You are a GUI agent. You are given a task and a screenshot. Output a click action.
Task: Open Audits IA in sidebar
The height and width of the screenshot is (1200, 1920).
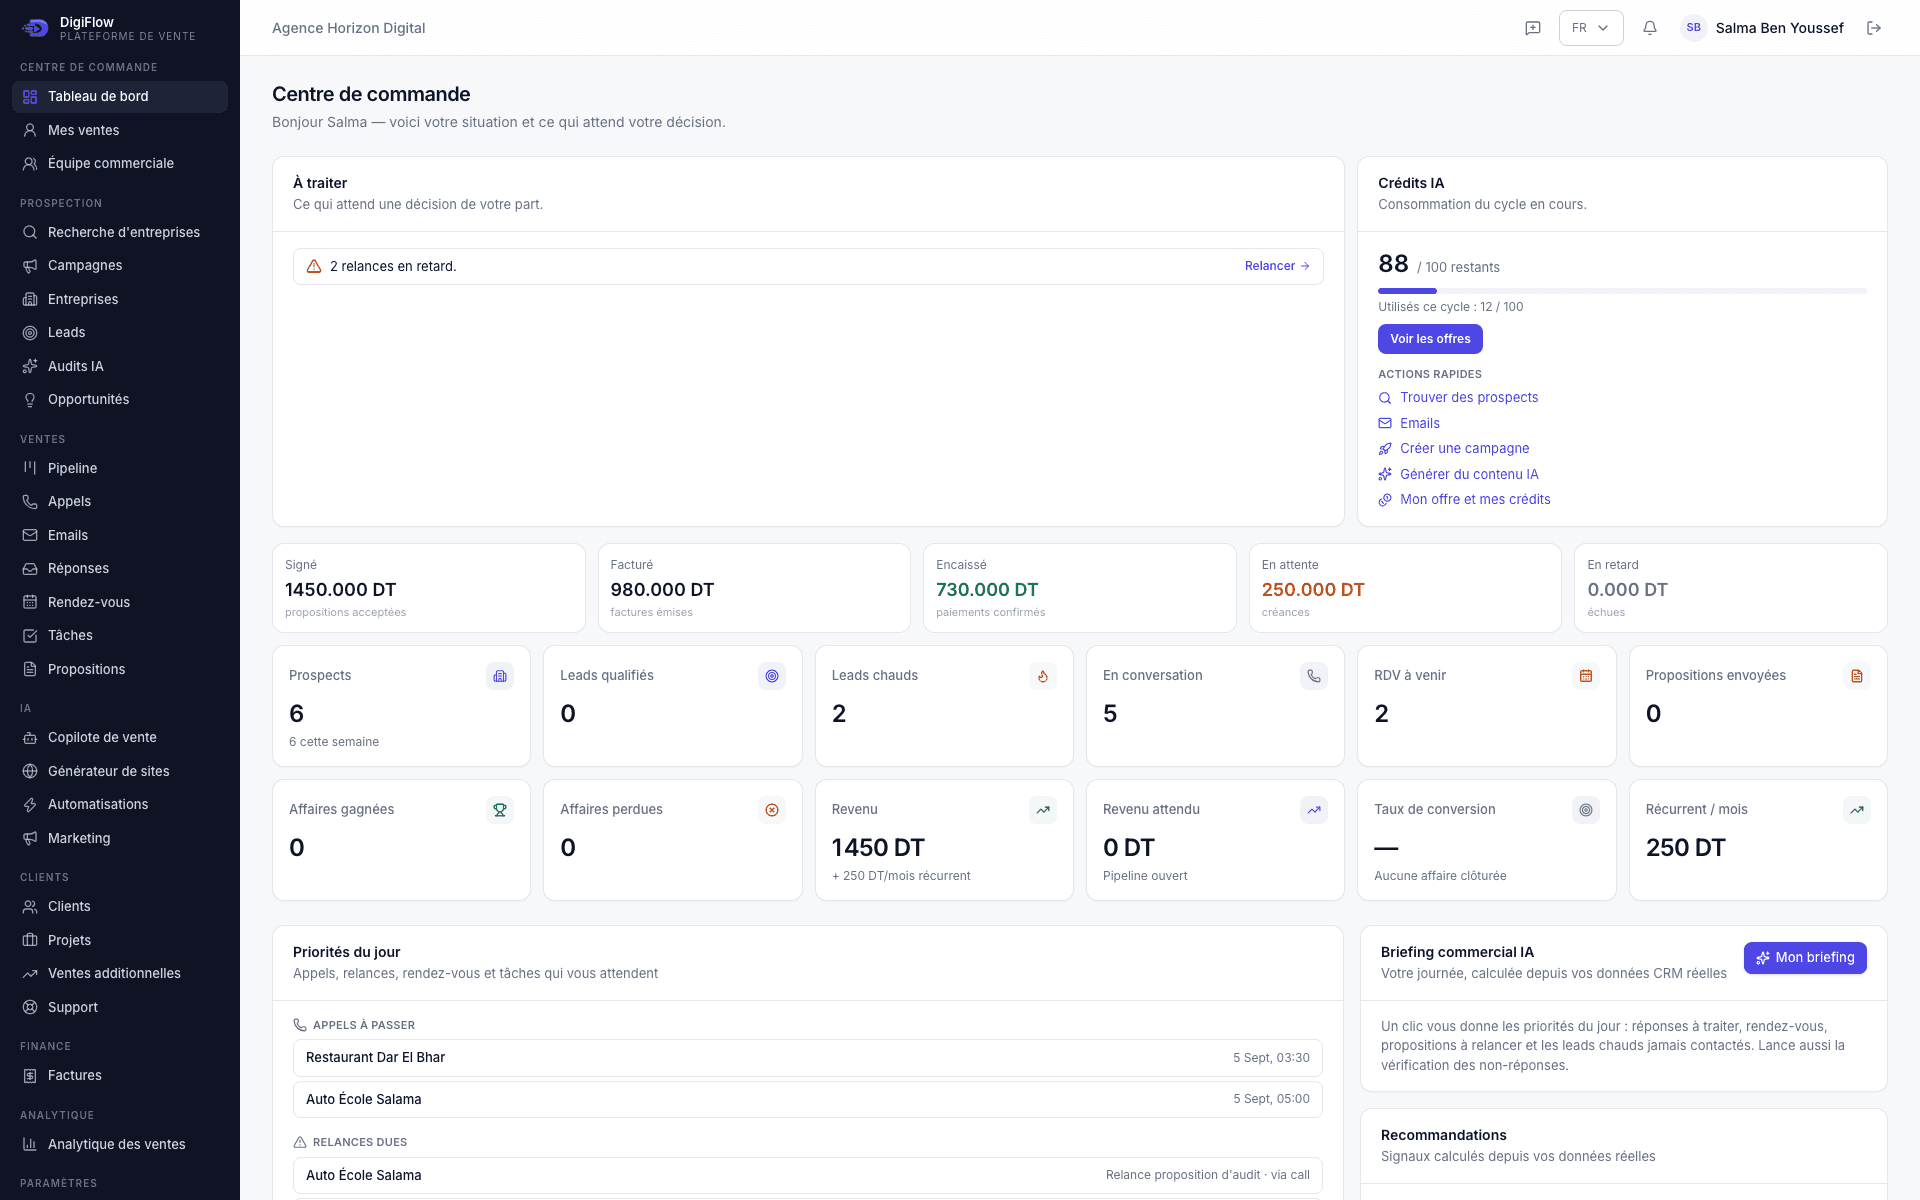point(120,366)
